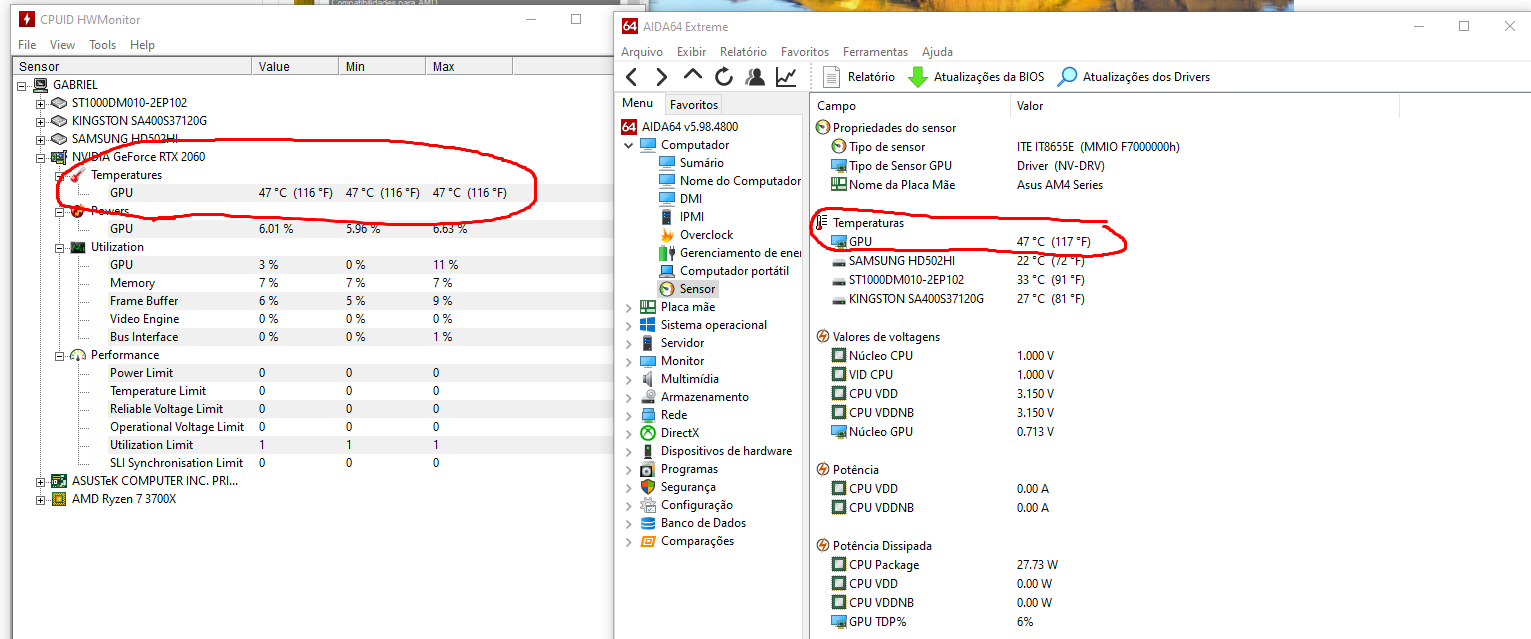Expand ST1000DM010-2EP102 in HWMonitor

click(40, 103)
